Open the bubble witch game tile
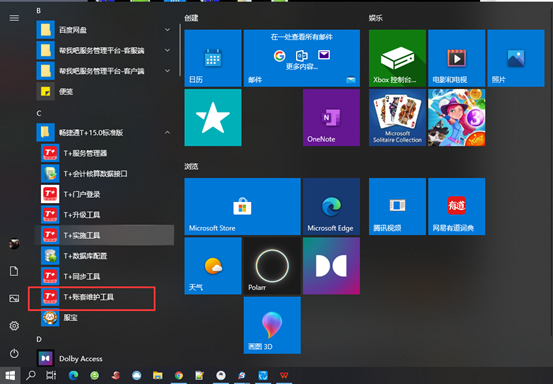Viewport: 553px width, 384px height. click(x=457, y=117)
